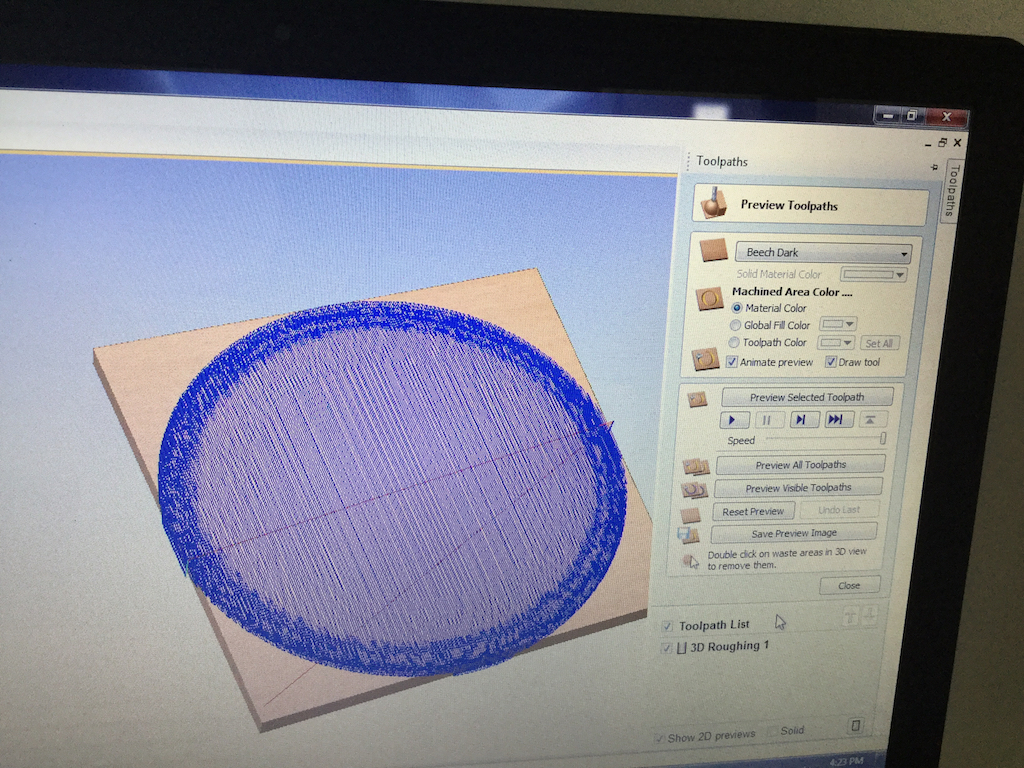Screen dimensions: 1024x768
Task: Click the 3D preview of the machined dish
Action: (x=391, y=490)
